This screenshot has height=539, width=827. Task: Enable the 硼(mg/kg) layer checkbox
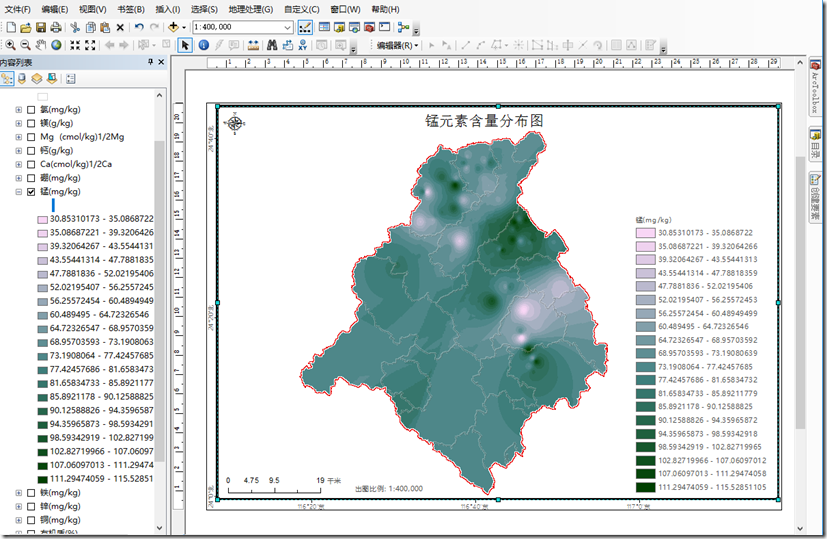31,178
